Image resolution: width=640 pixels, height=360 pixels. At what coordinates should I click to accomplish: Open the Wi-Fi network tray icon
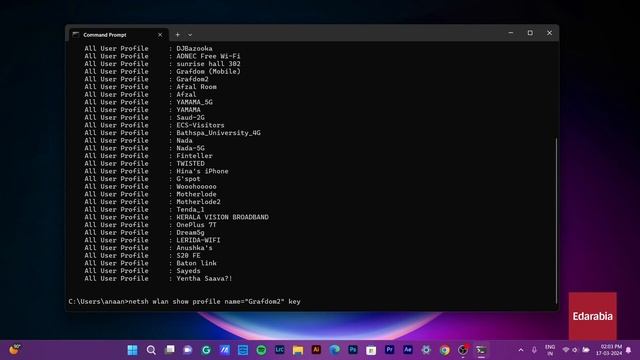click(566, 350)
